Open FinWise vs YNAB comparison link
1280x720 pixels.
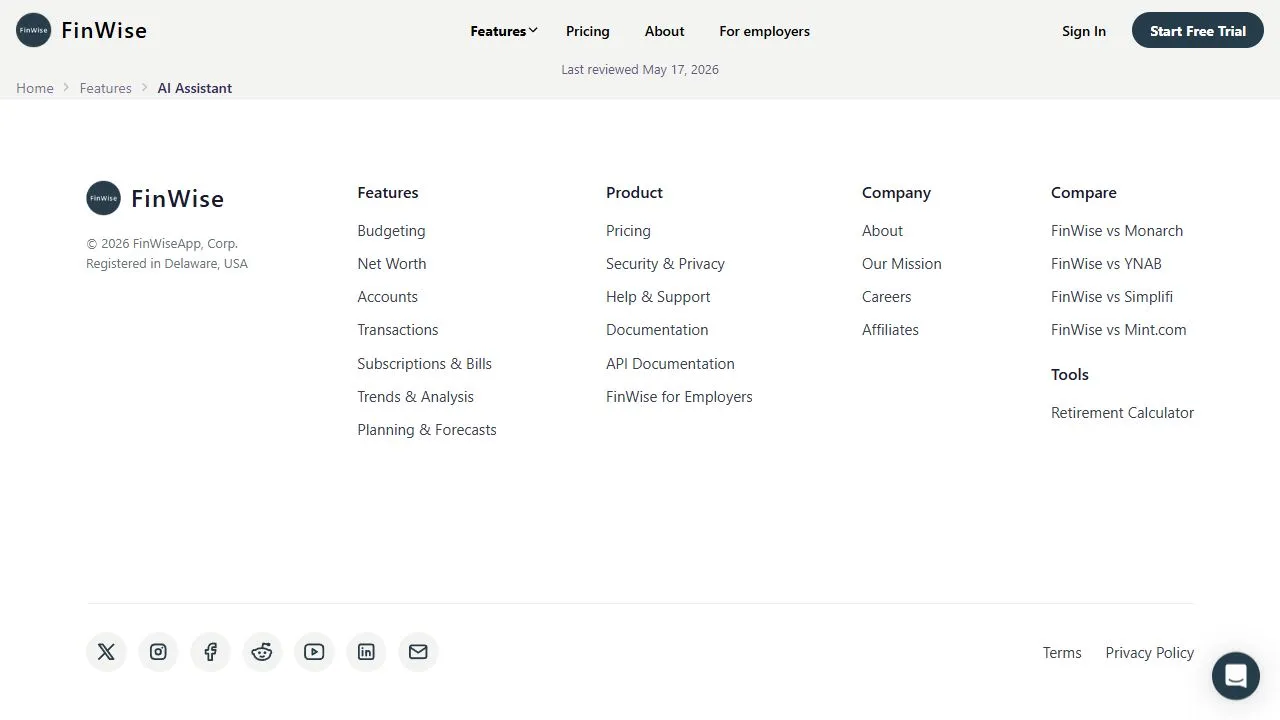tap(1106, 264)
